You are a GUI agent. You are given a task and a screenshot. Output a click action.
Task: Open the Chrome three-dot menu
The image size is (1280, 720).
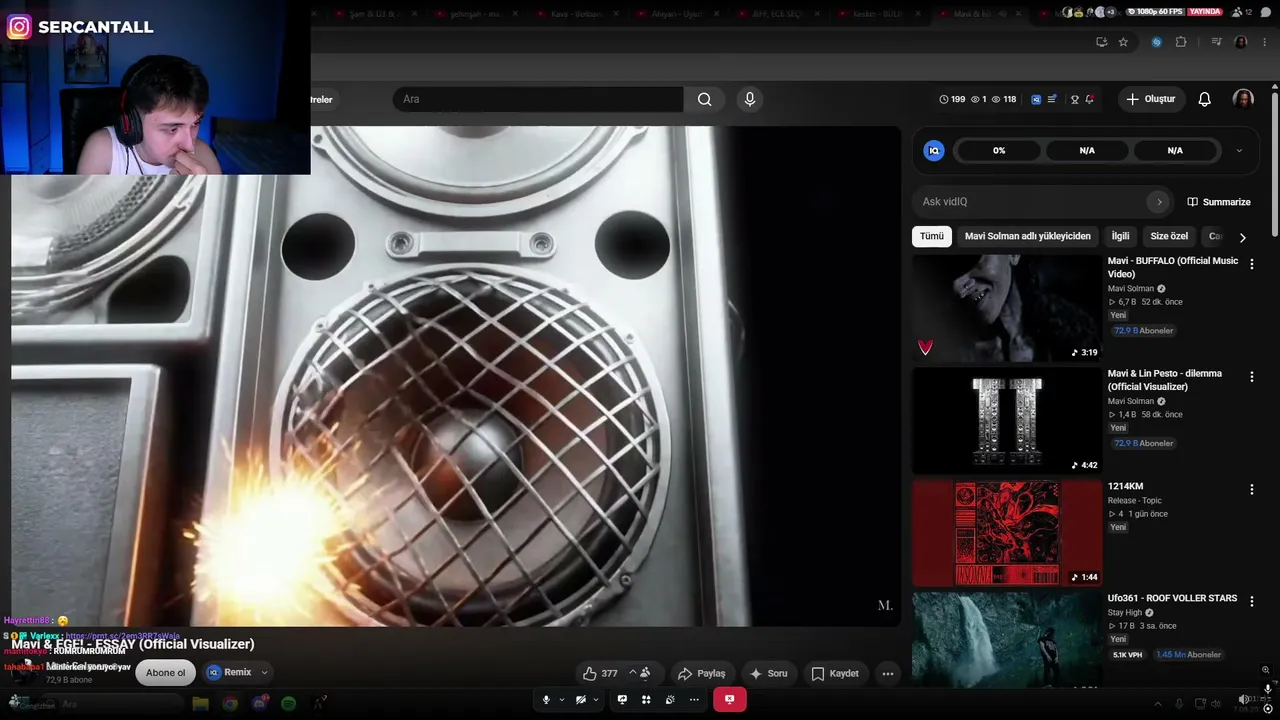pos(1266,42)
